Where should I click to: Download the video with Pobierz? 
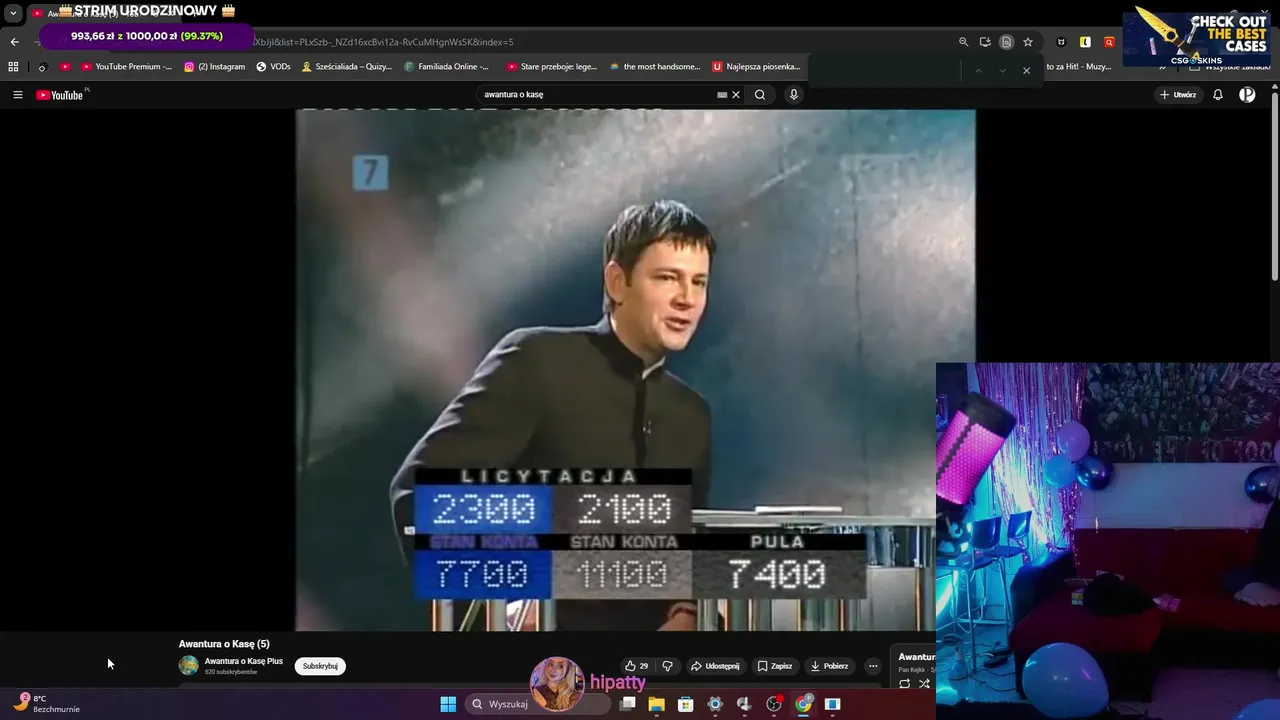click(830, 666)
